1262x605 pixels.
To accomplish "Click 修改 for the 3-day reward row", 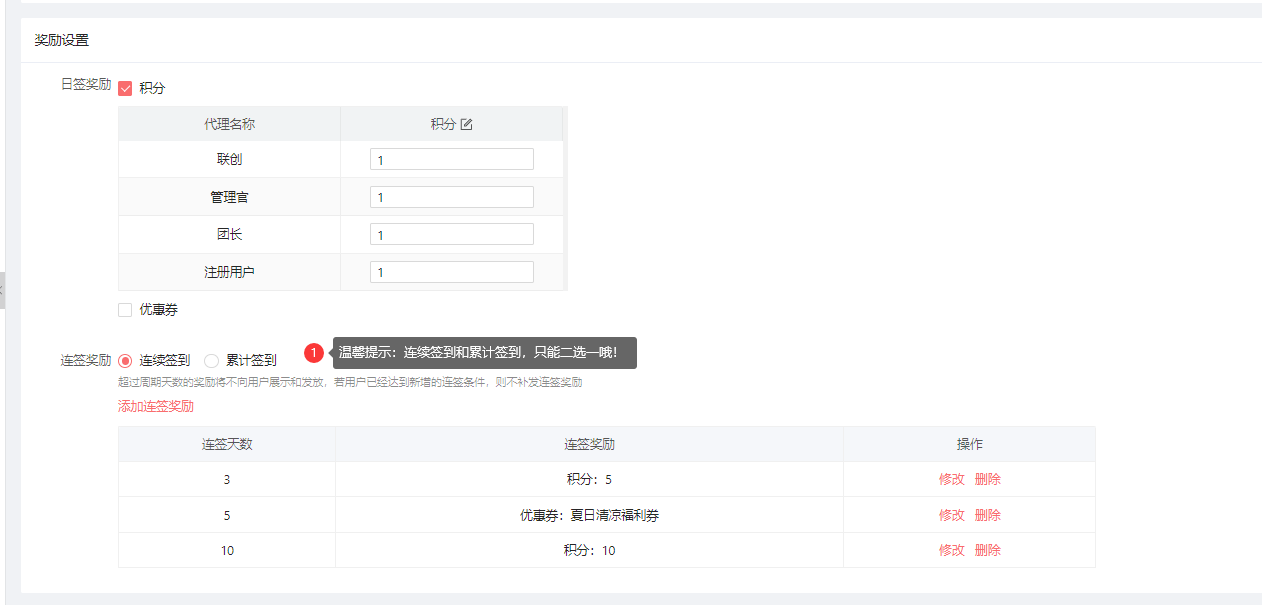I will coord(951,479).
